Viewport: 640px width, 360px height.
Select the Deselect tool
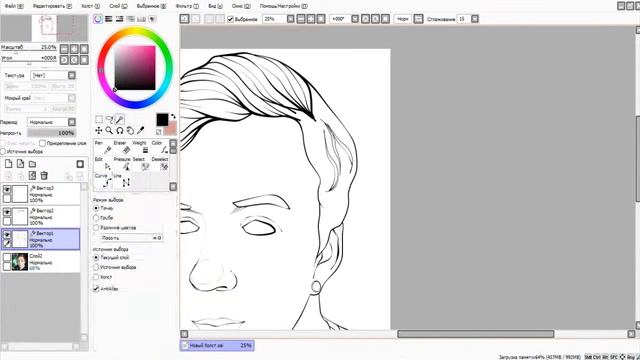pyautogui.click(x=160, y=164)
